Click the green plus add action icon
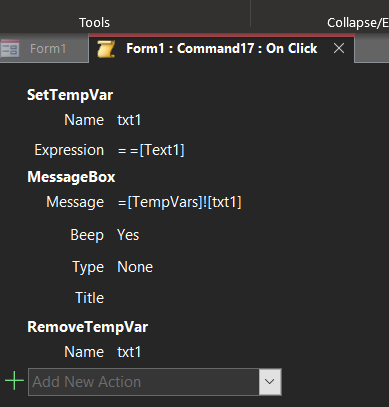This screenshot has width=389, height=407. [x=14, y=382]
